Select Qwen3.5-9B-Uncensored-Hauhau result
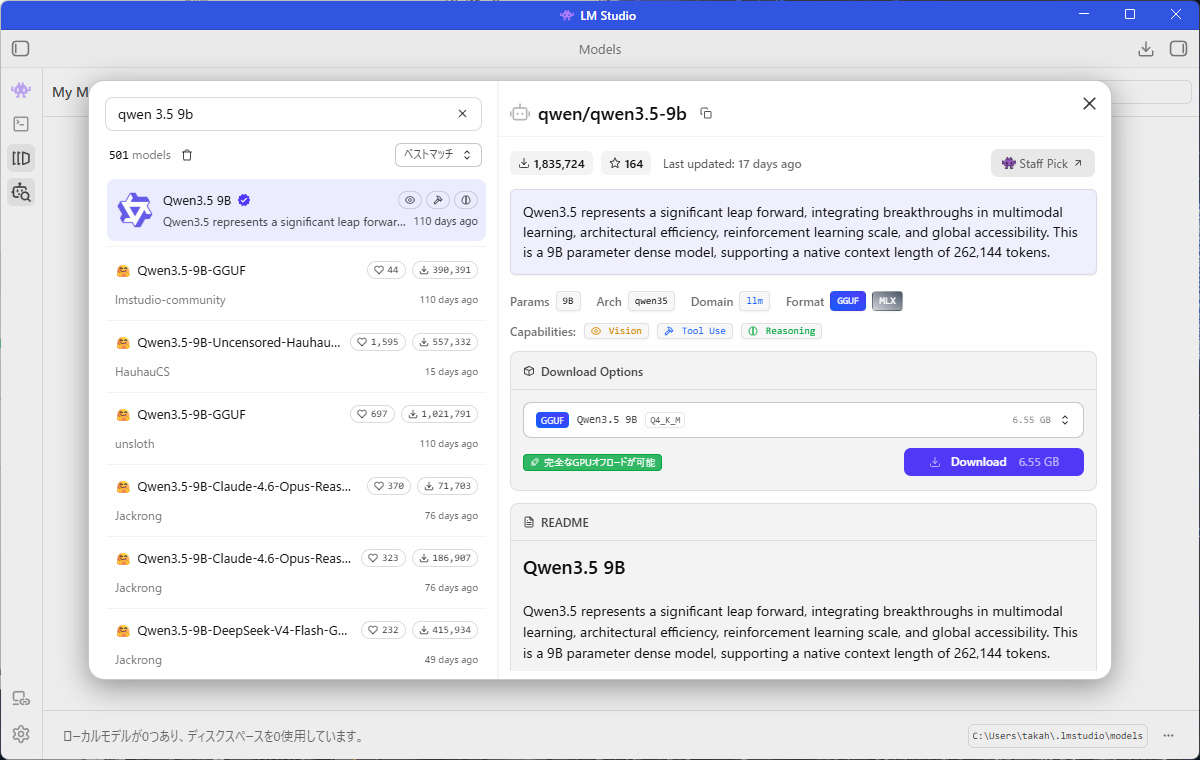 pyautogui.click(x=296, y=356)
